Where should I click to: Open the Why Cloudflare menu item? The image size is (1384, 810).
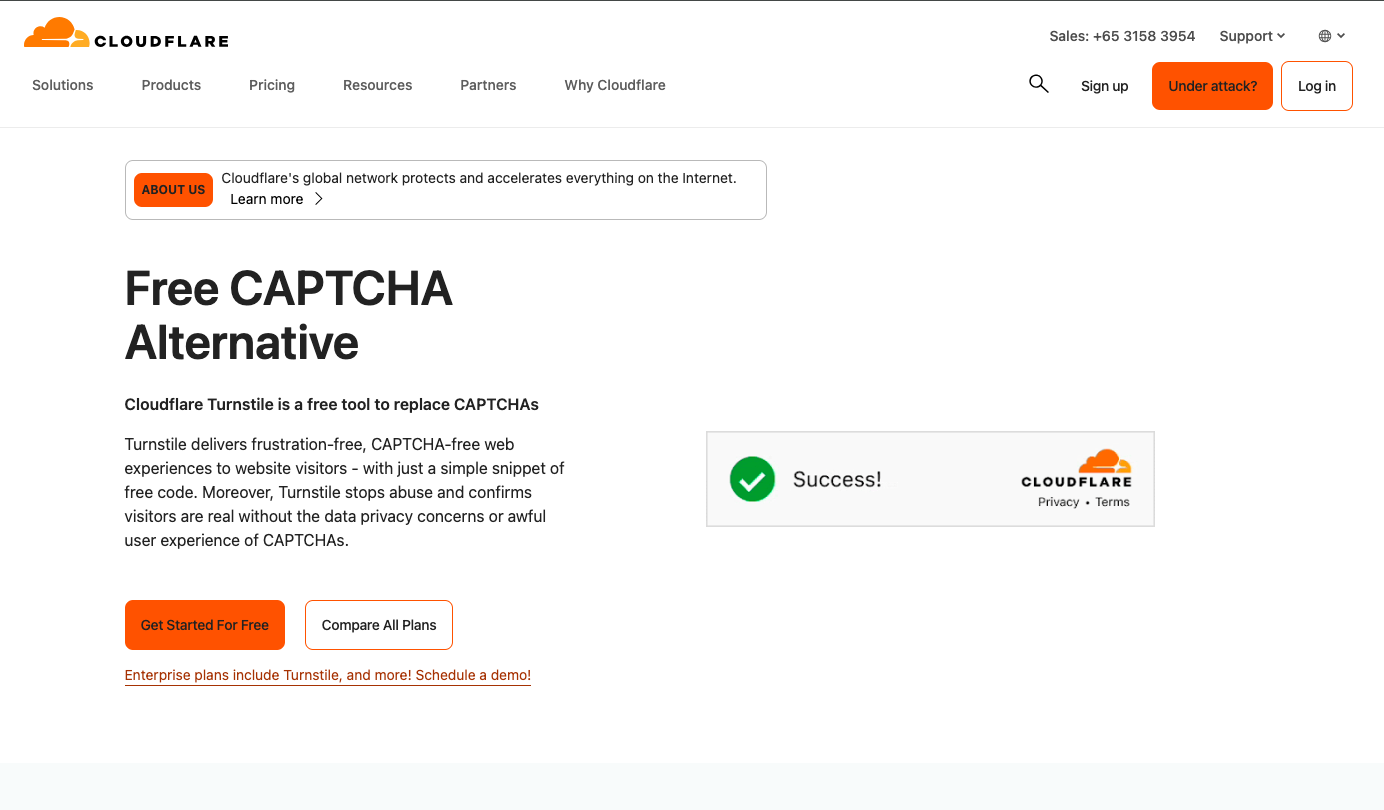[614, 85]
